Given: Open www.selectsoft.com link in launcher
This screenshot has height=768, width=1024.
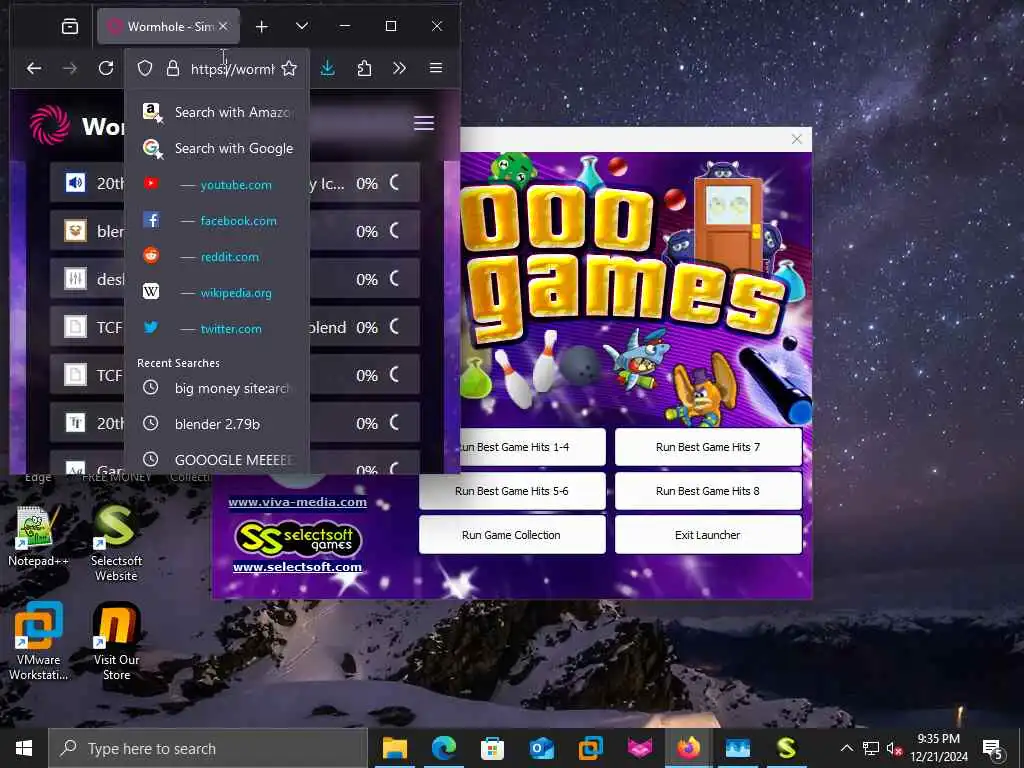Looking at the screenshot, I should pos(297,567).
